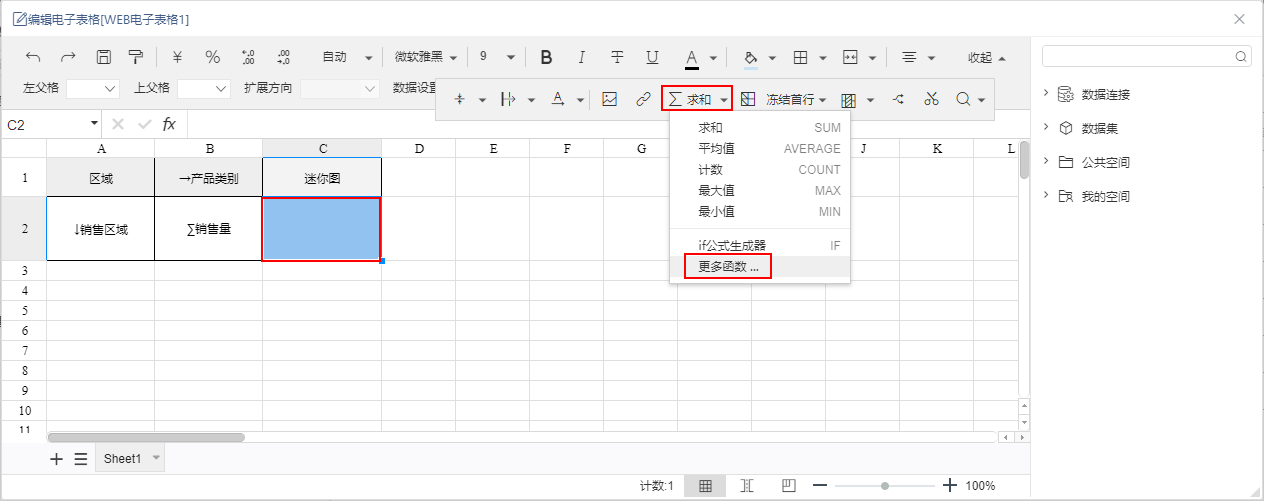Screen dimensions: 1264x501
Task: Open the font color dropdown arrow
Action: [x=713, y=58]
